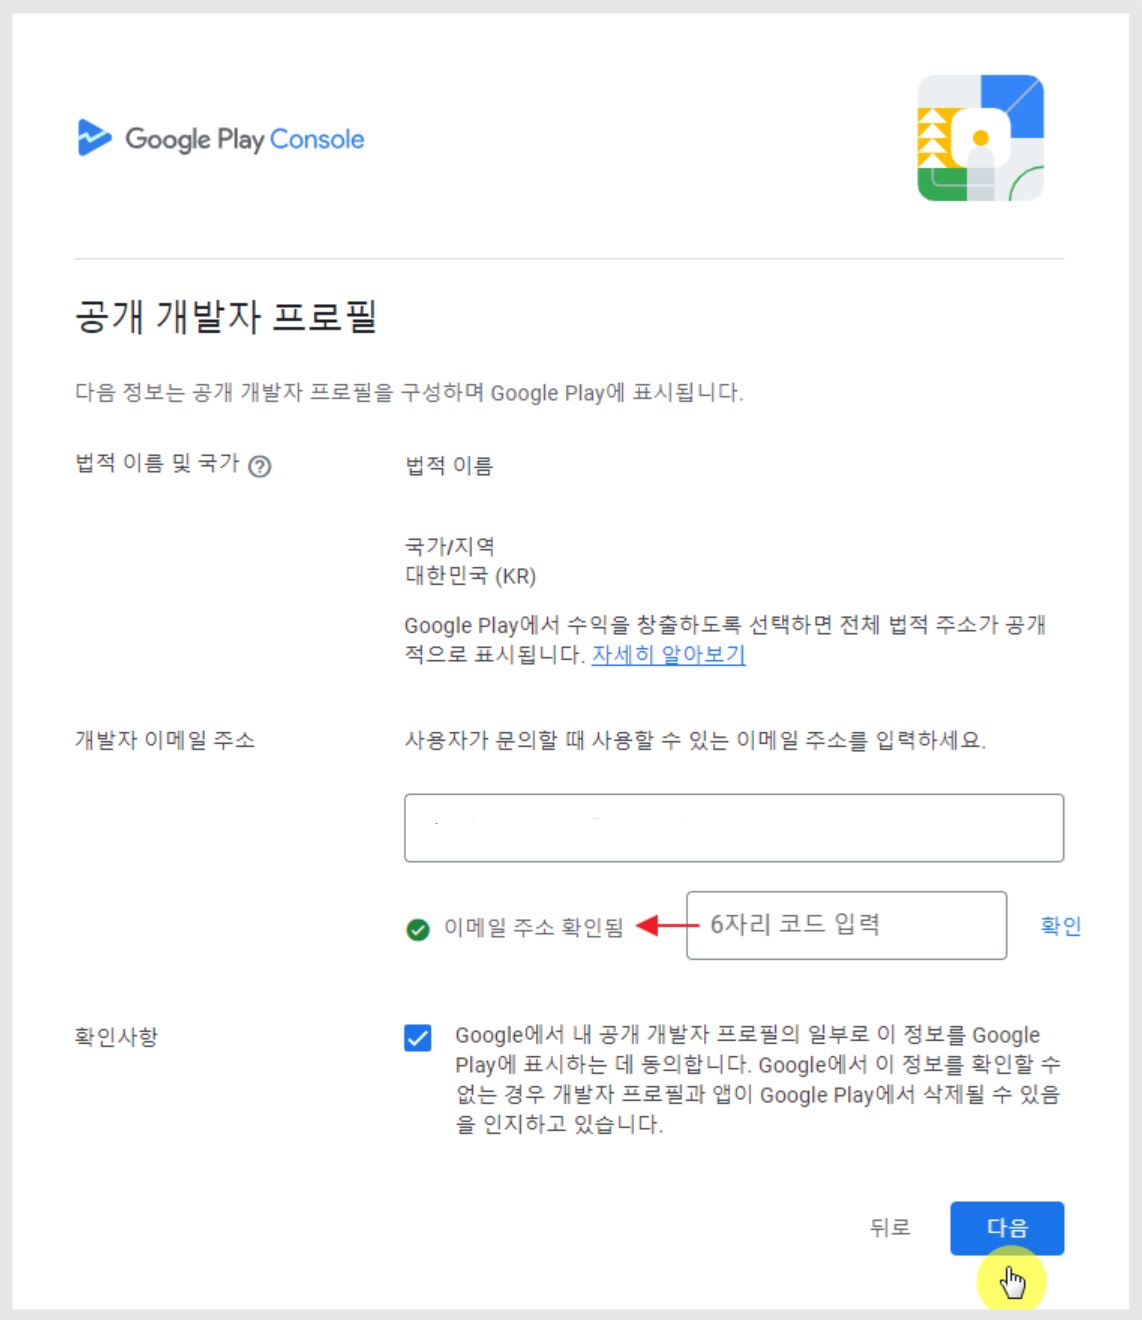Click the 확인 link beside the code field
Image resolution: width=1142 pixels, height=1320 pixels.
click(1060, 926)
